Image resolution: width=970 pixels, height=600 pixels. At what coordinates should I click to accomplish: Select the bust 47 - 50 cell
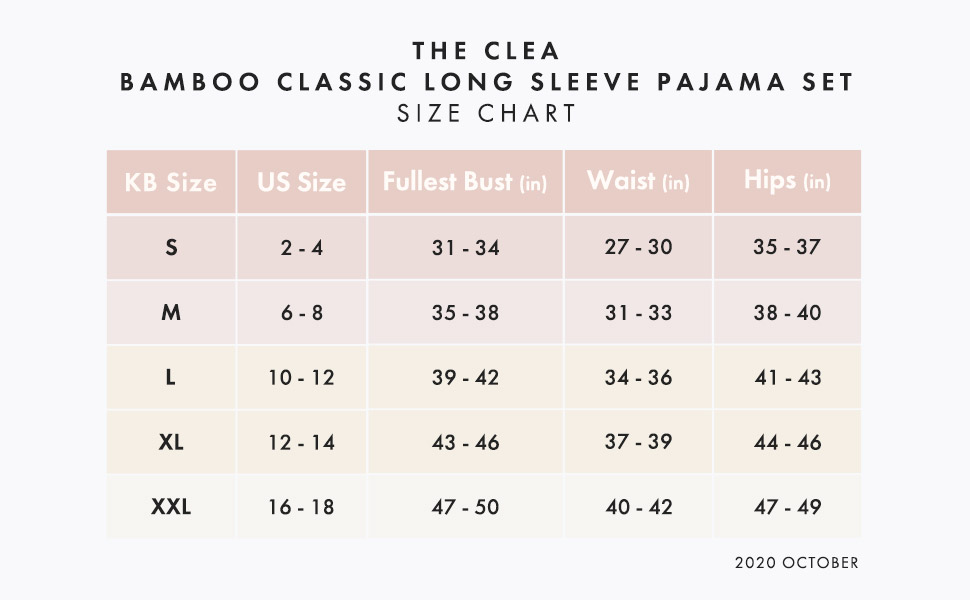click(x=465, y=507)
